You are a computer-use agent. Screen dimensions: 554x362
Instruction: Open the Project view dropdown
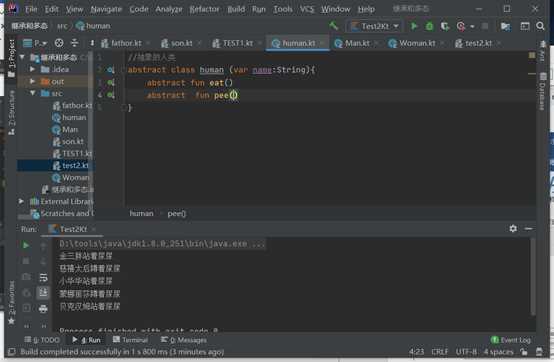coord(35,43)
